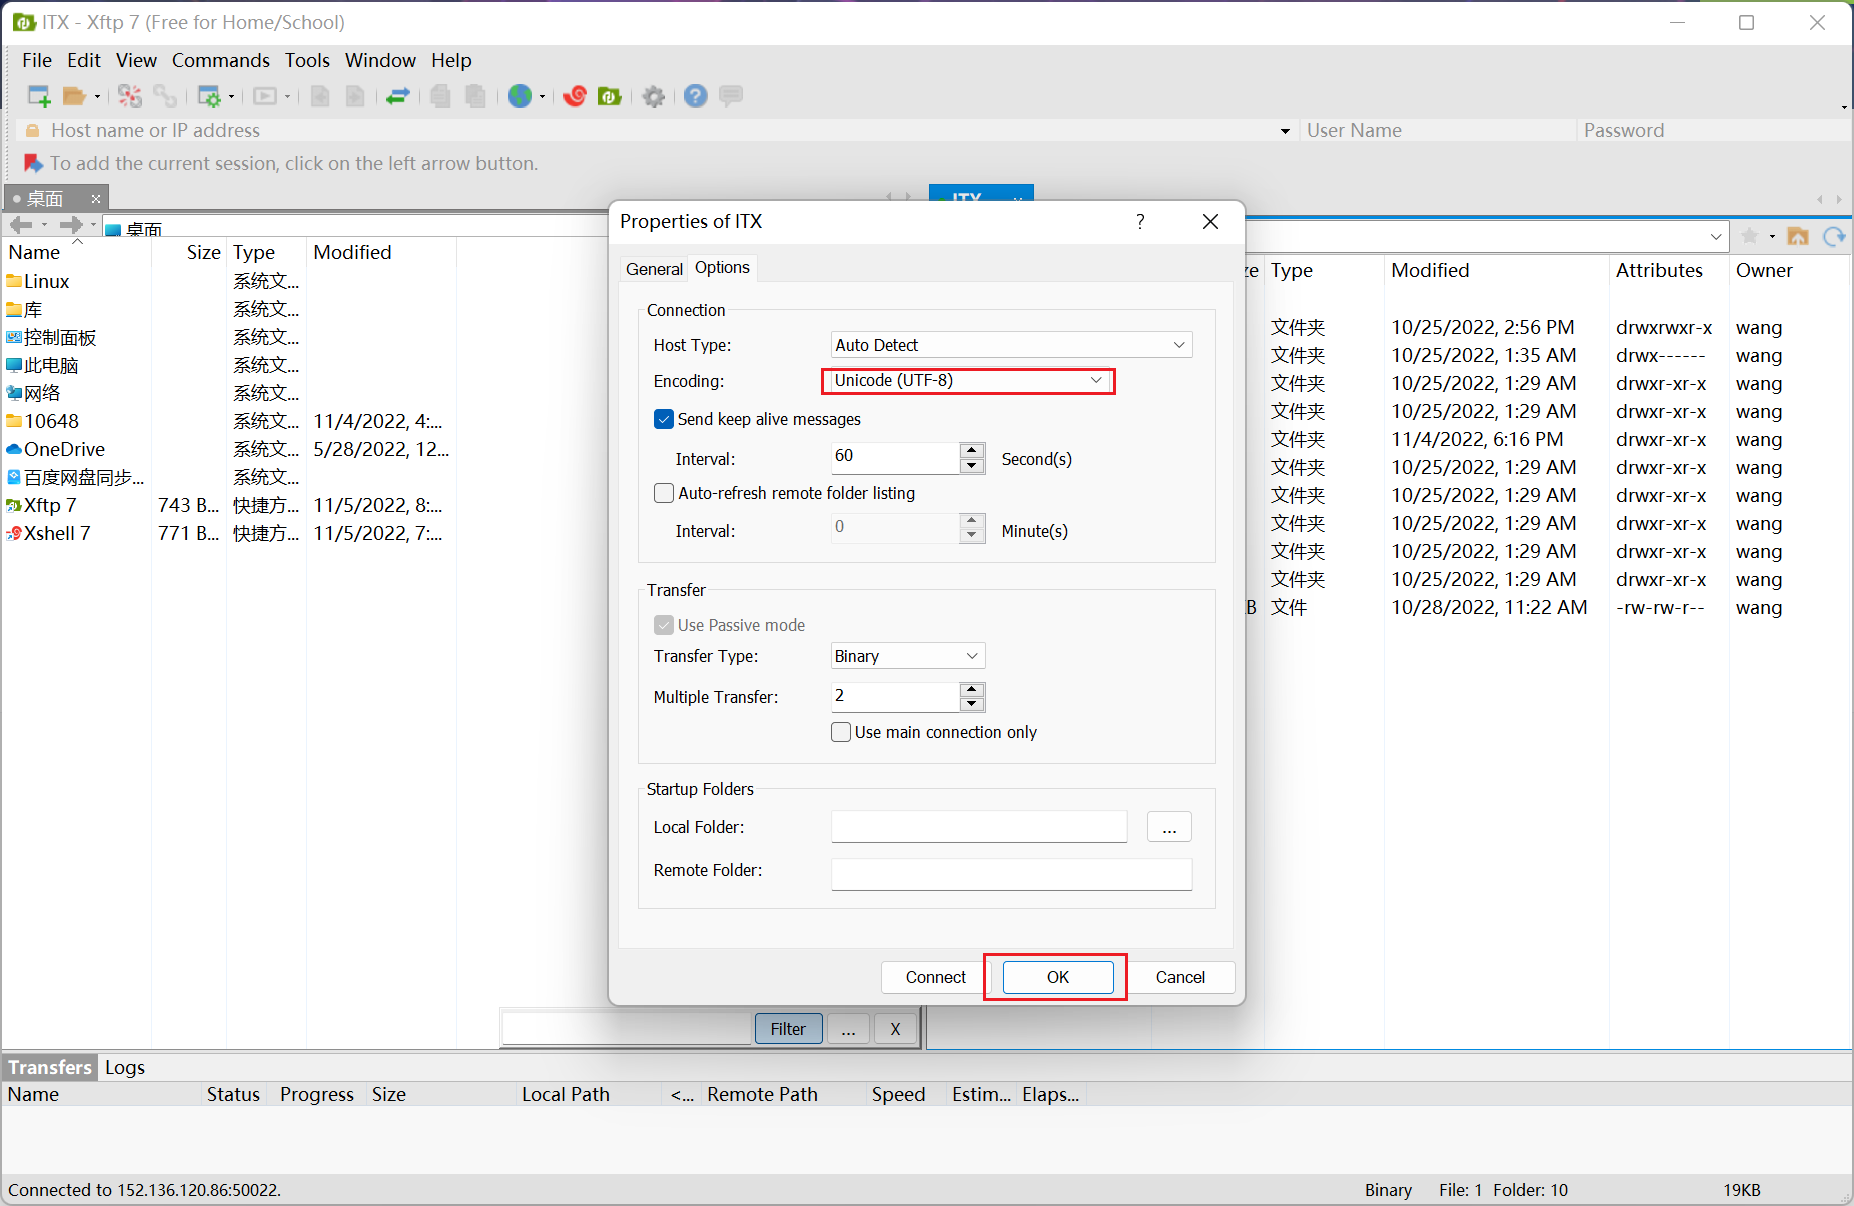1854x1206 pixels.
Task: Click the globe icon in toolbar
Action: (520, 96)
